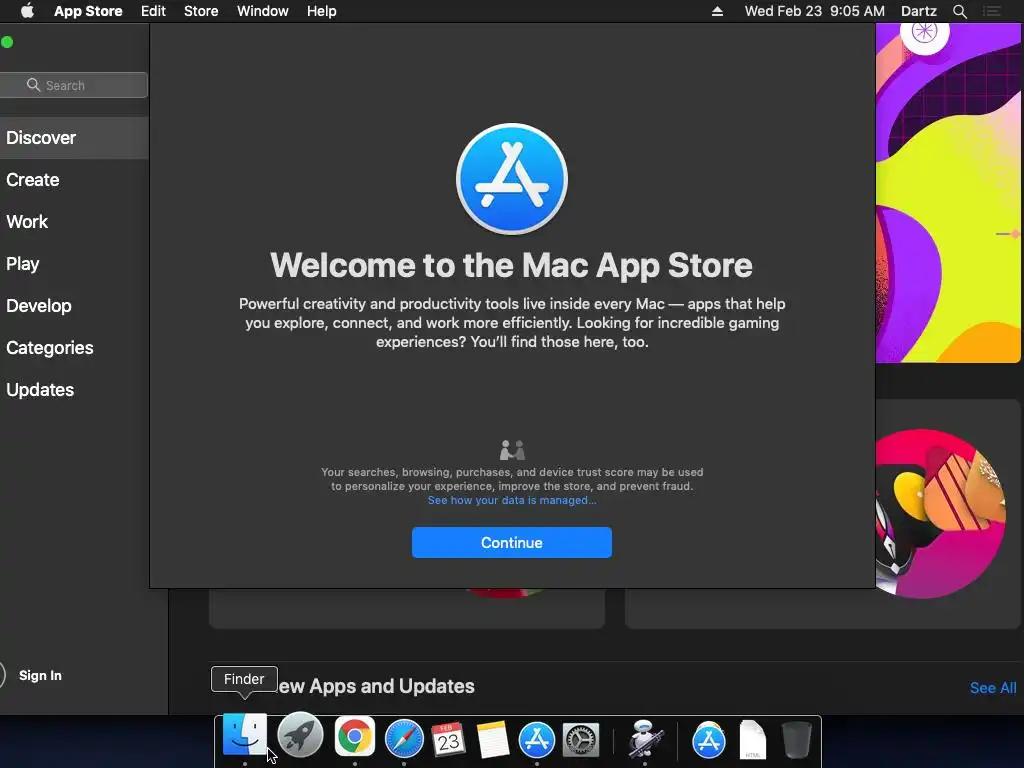The height and width of the screenshot is (768, 1024).
Task: Open the colorful featured artwork banner
Action: pos(948,193)
